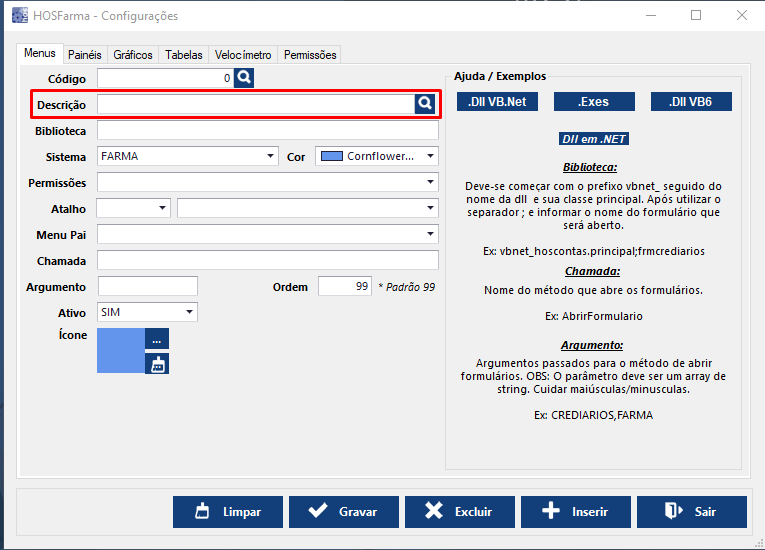Screen dimensions: 765x550
Task: Open the Cor color dropdown
Action: 430,157
